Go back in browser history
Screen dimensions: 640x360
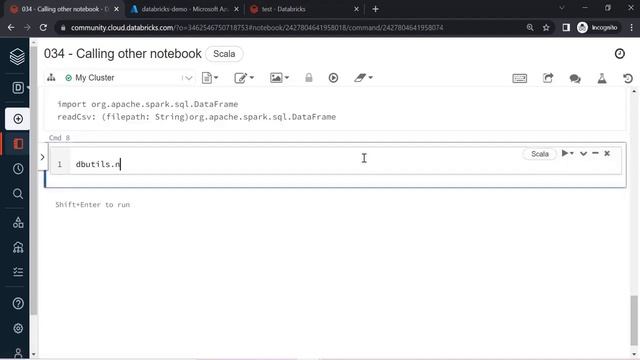[11, 28]
